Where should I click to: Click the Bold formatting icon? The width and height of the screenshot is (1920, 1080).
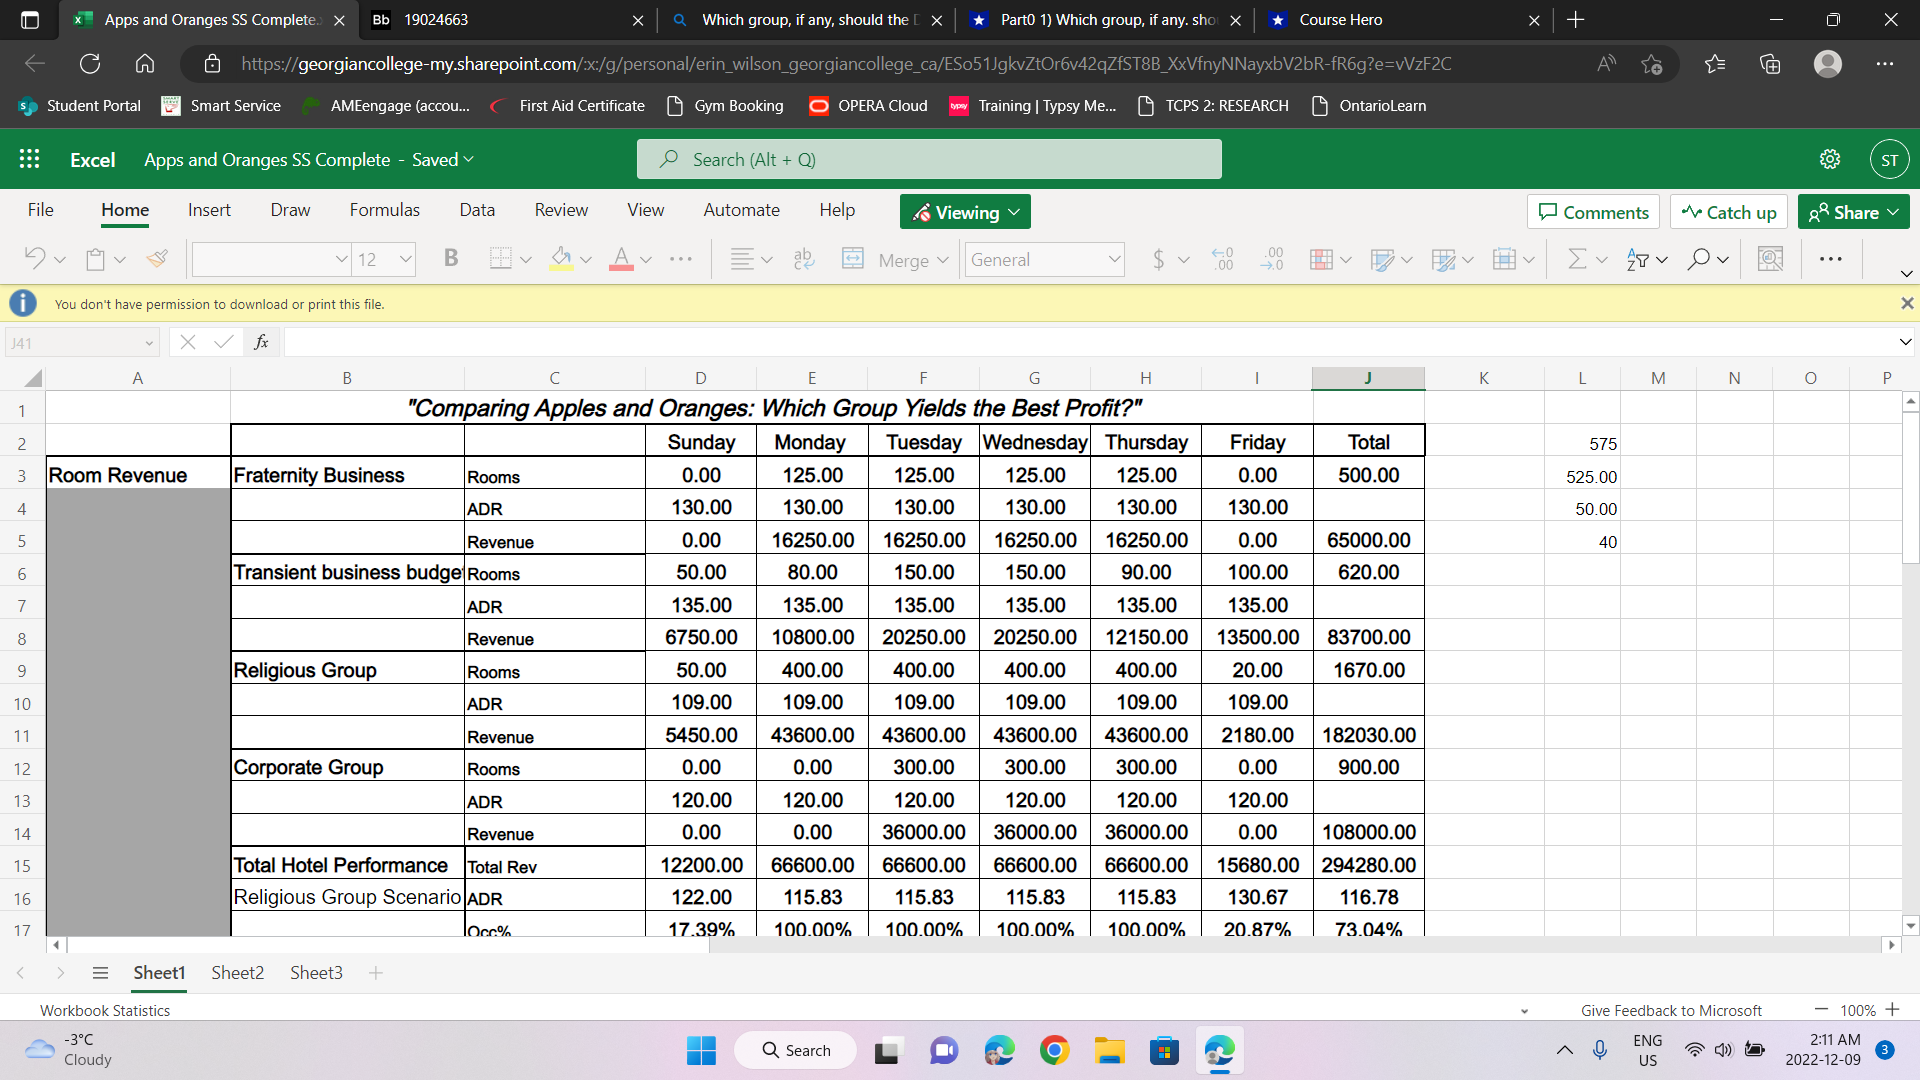point(448,258)
